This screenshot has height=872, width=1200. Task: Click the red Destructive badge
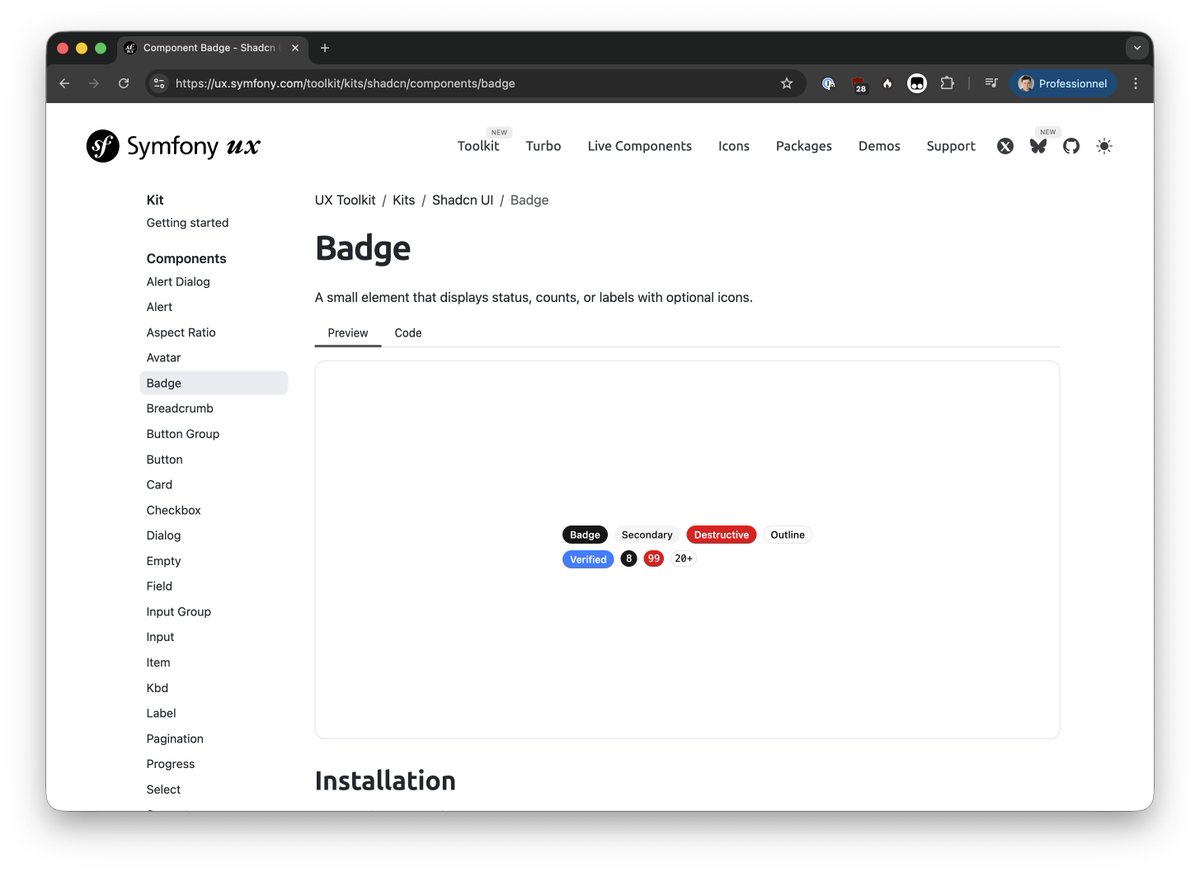(x=722, y=535)
